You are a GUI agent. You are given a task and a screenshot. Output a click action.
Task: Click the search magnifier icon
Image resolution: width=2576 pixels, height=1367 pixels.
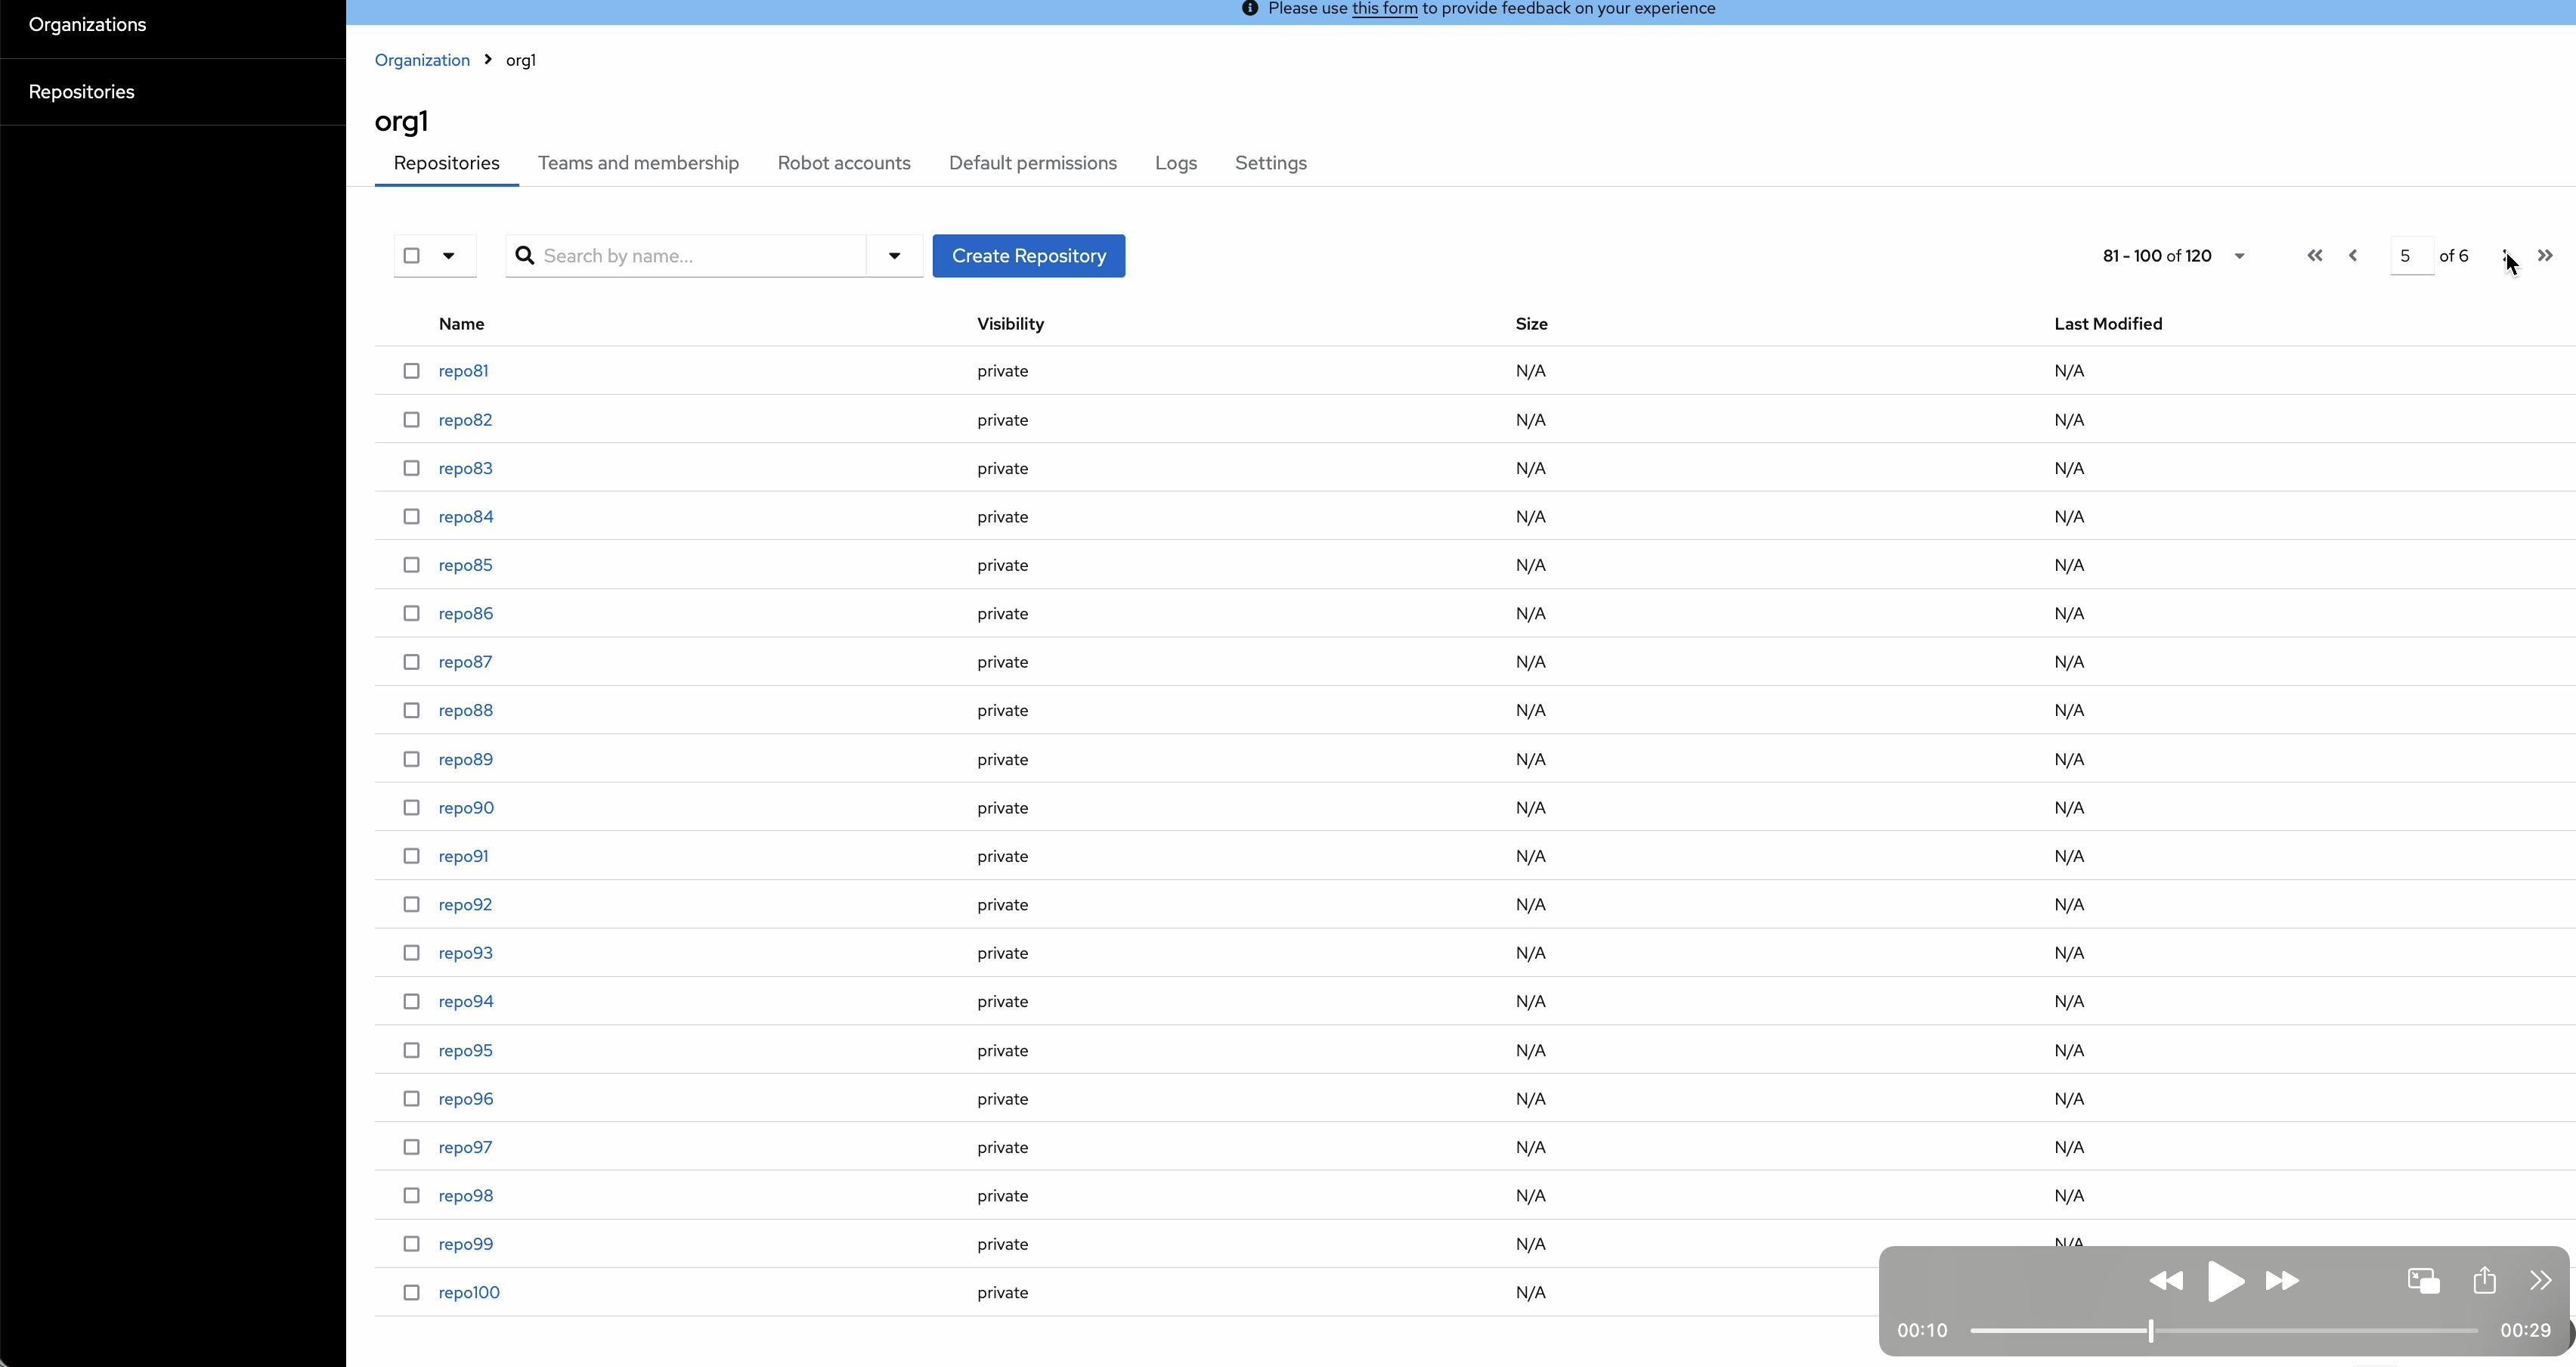point(524,256)
